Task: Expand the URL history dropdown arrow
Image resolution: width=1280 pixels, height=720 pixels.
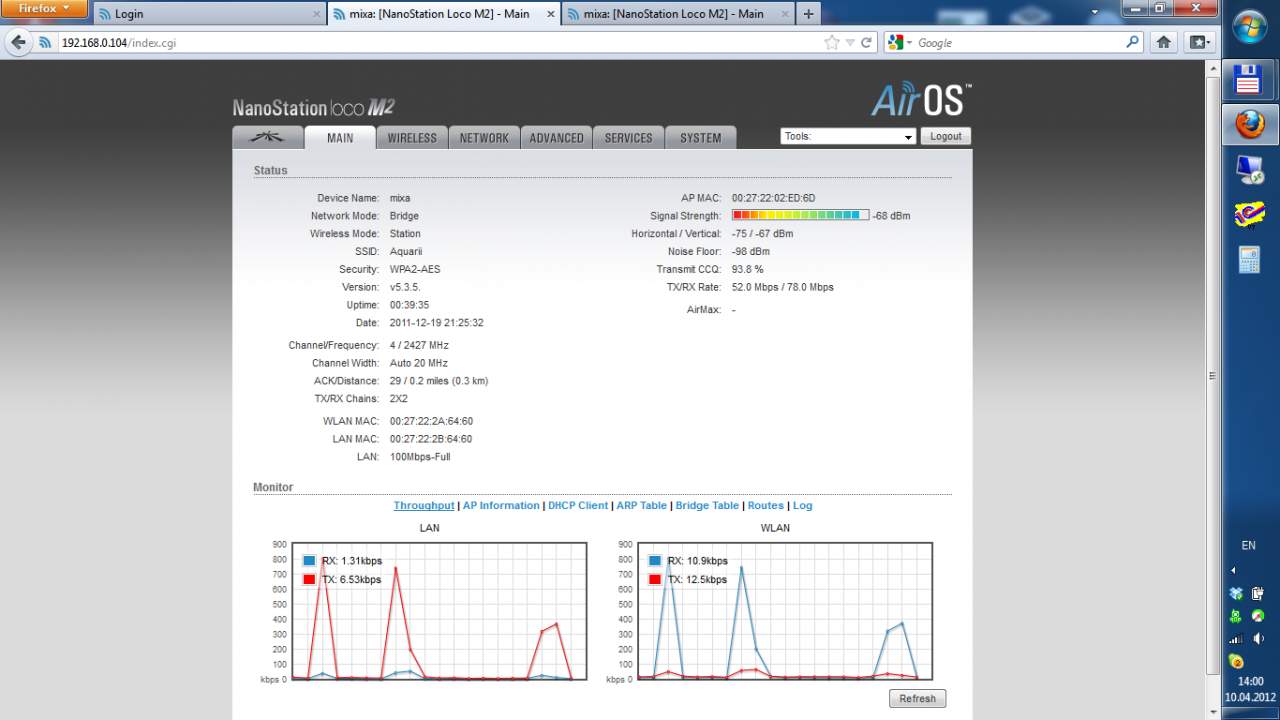Action: tap(850, 43)
